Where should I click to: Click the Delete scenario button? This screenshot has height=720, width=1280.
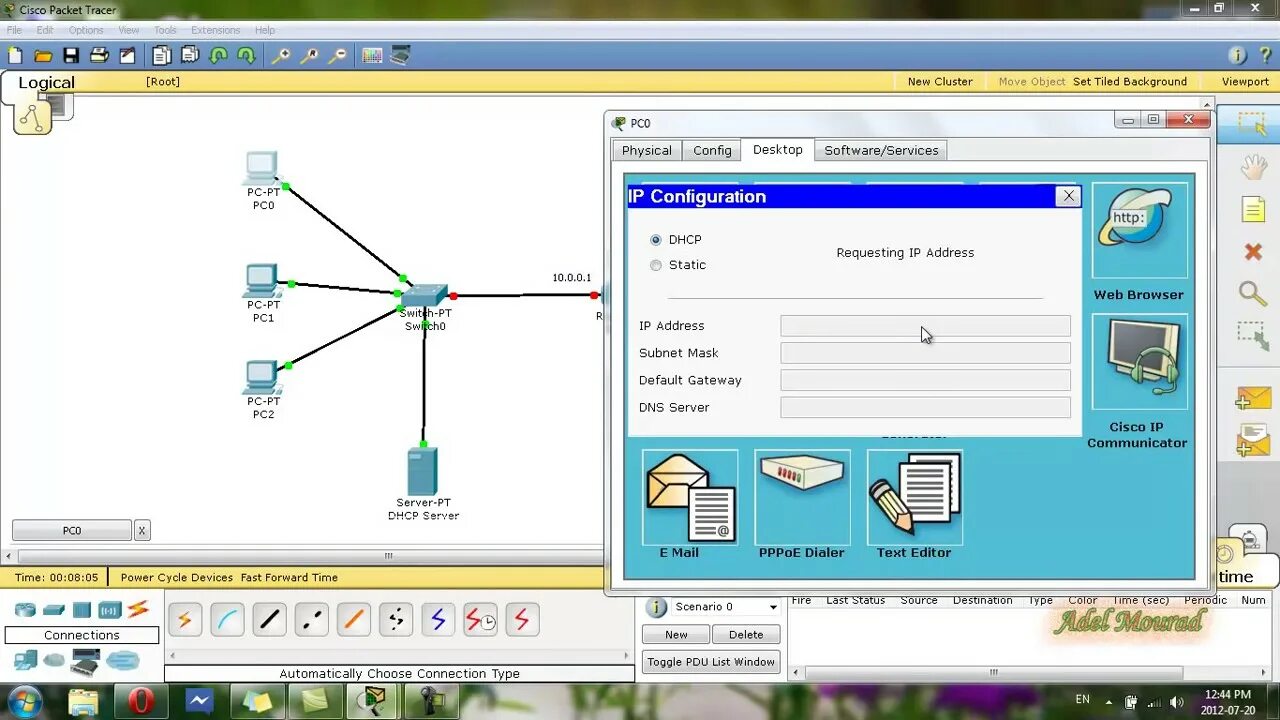coord(746,634)
